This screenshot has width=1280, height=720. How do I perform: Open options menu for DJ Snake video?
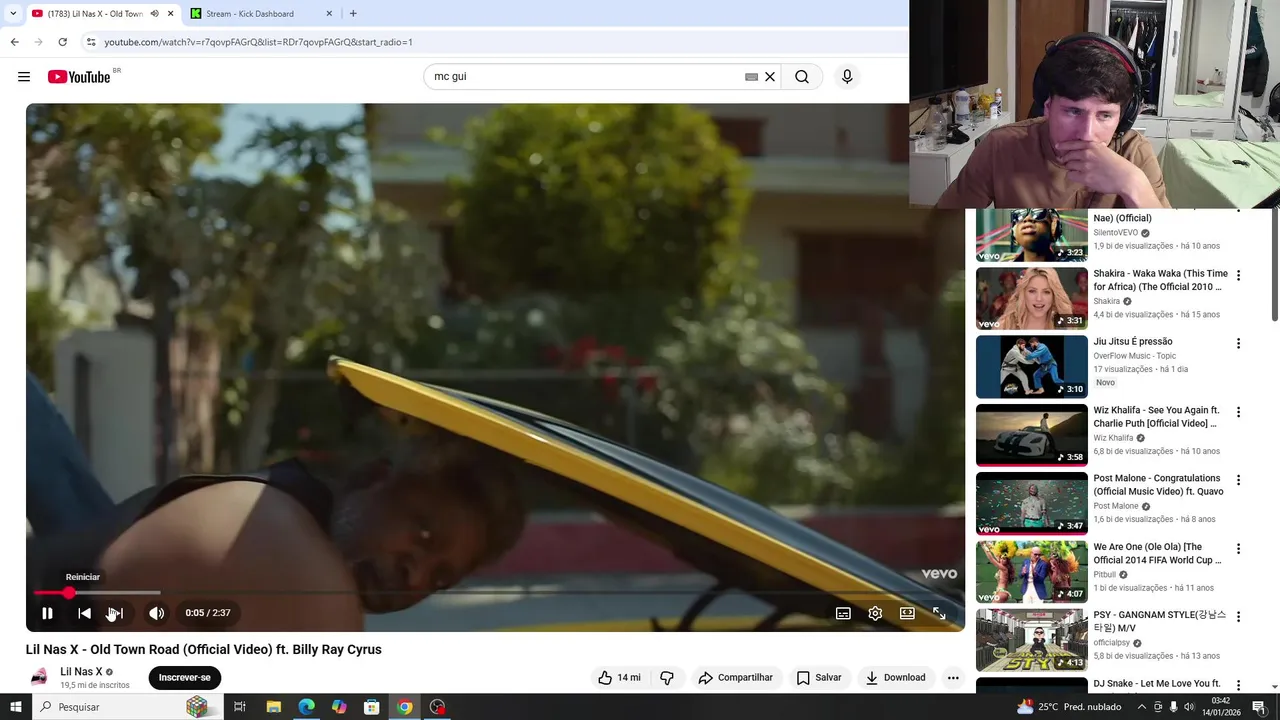(x=1238, y=685)
